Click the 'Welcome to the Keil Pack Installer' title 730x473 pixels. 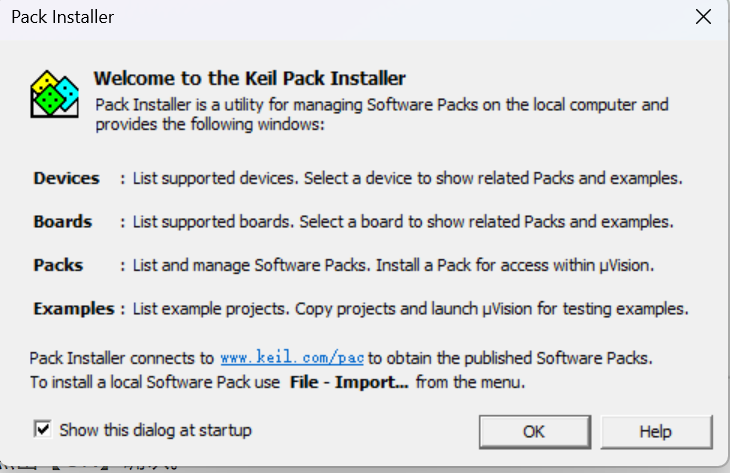pyautogui.click(x=250, y=78)
